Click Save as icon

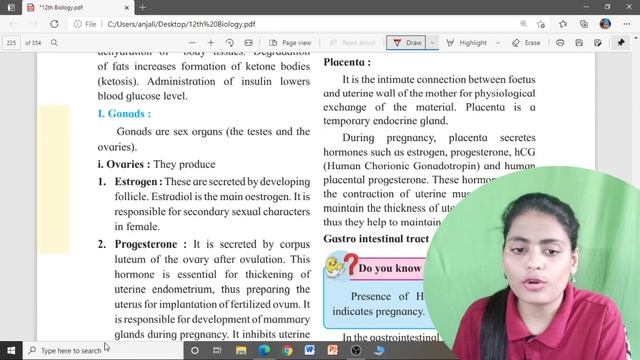598,42
